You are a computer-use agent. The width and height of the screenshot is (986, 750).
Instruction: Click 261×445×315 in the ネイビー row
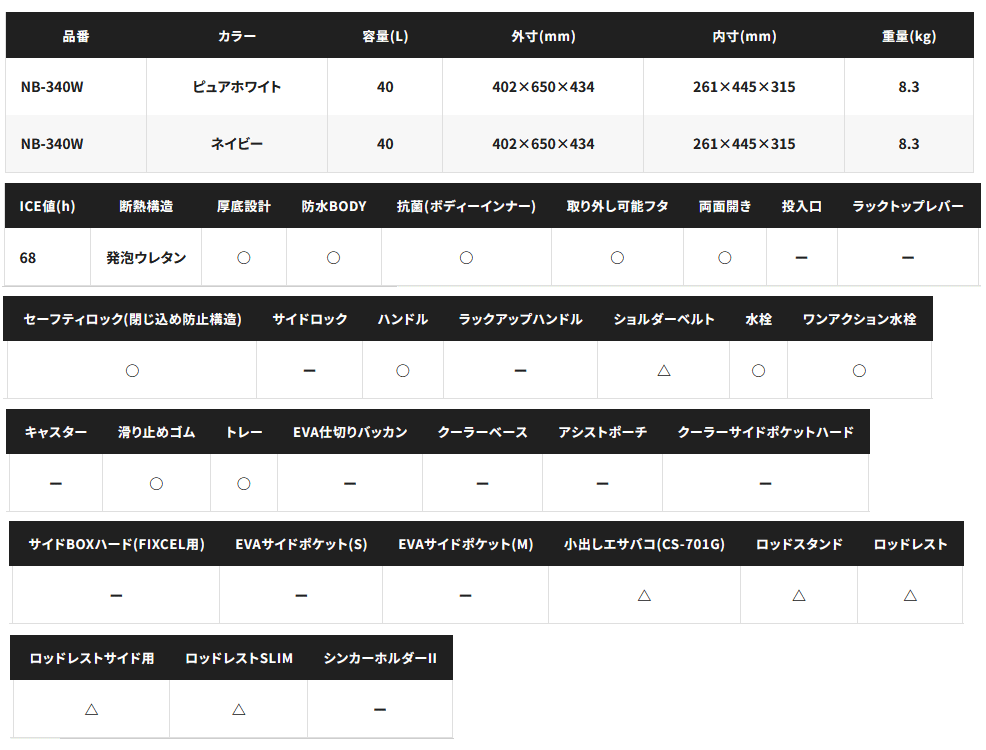(744, 144)
